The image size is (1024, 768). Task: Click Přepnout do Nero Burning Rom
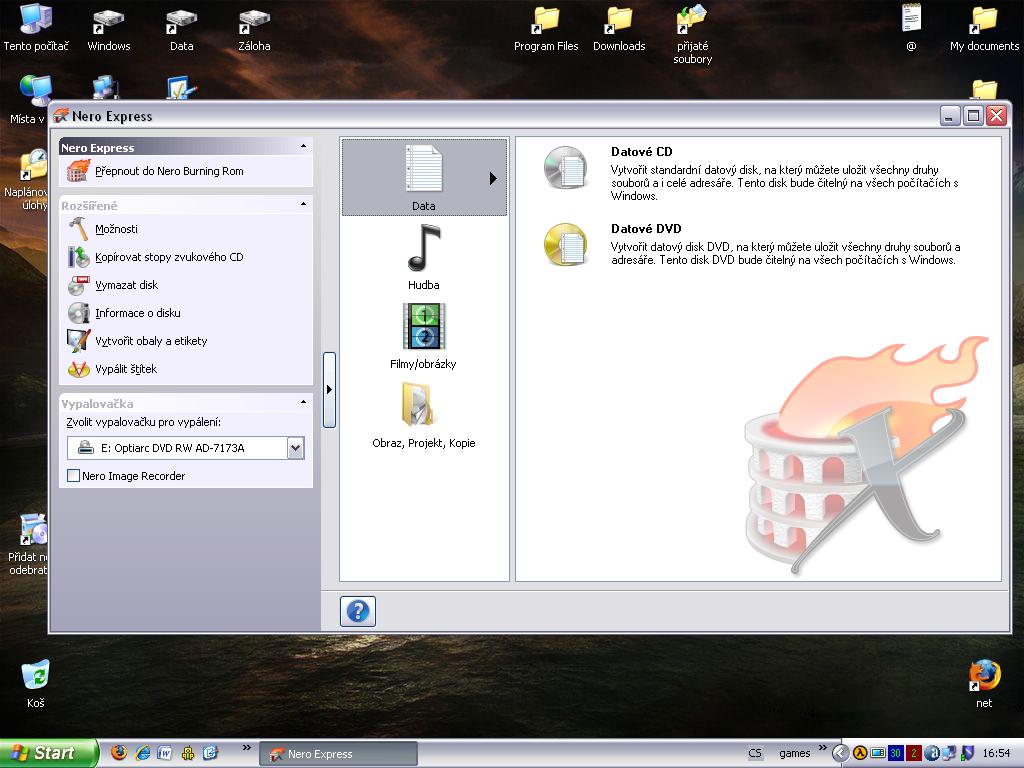click(155, 171)
